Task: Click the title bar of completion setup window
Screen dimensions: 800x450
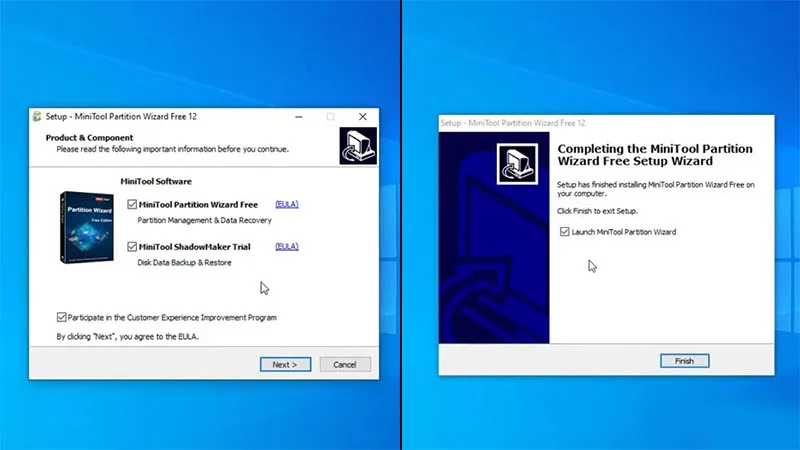Action: [606, 123]
